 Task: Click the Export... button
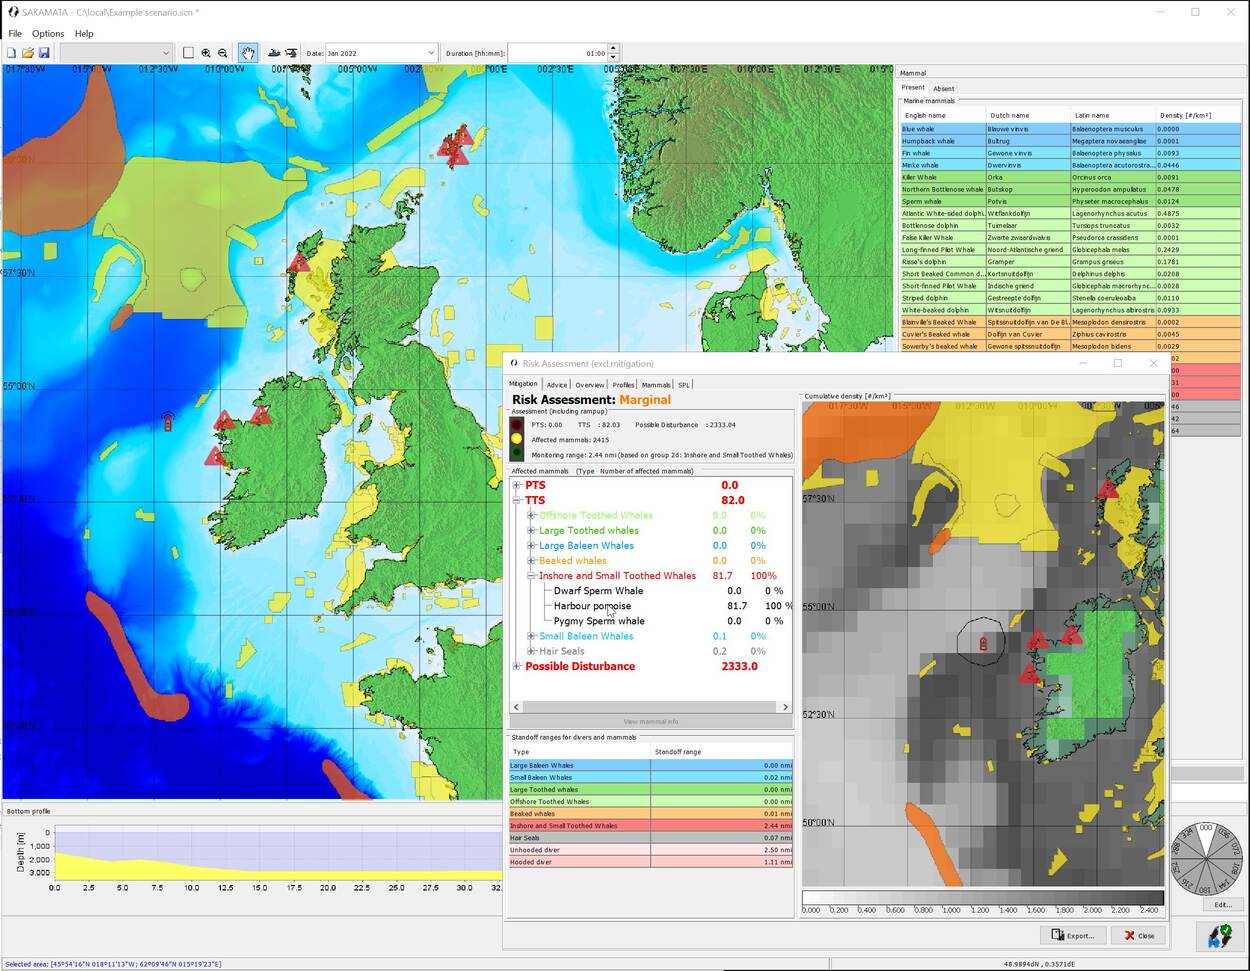coord(1073,935)
